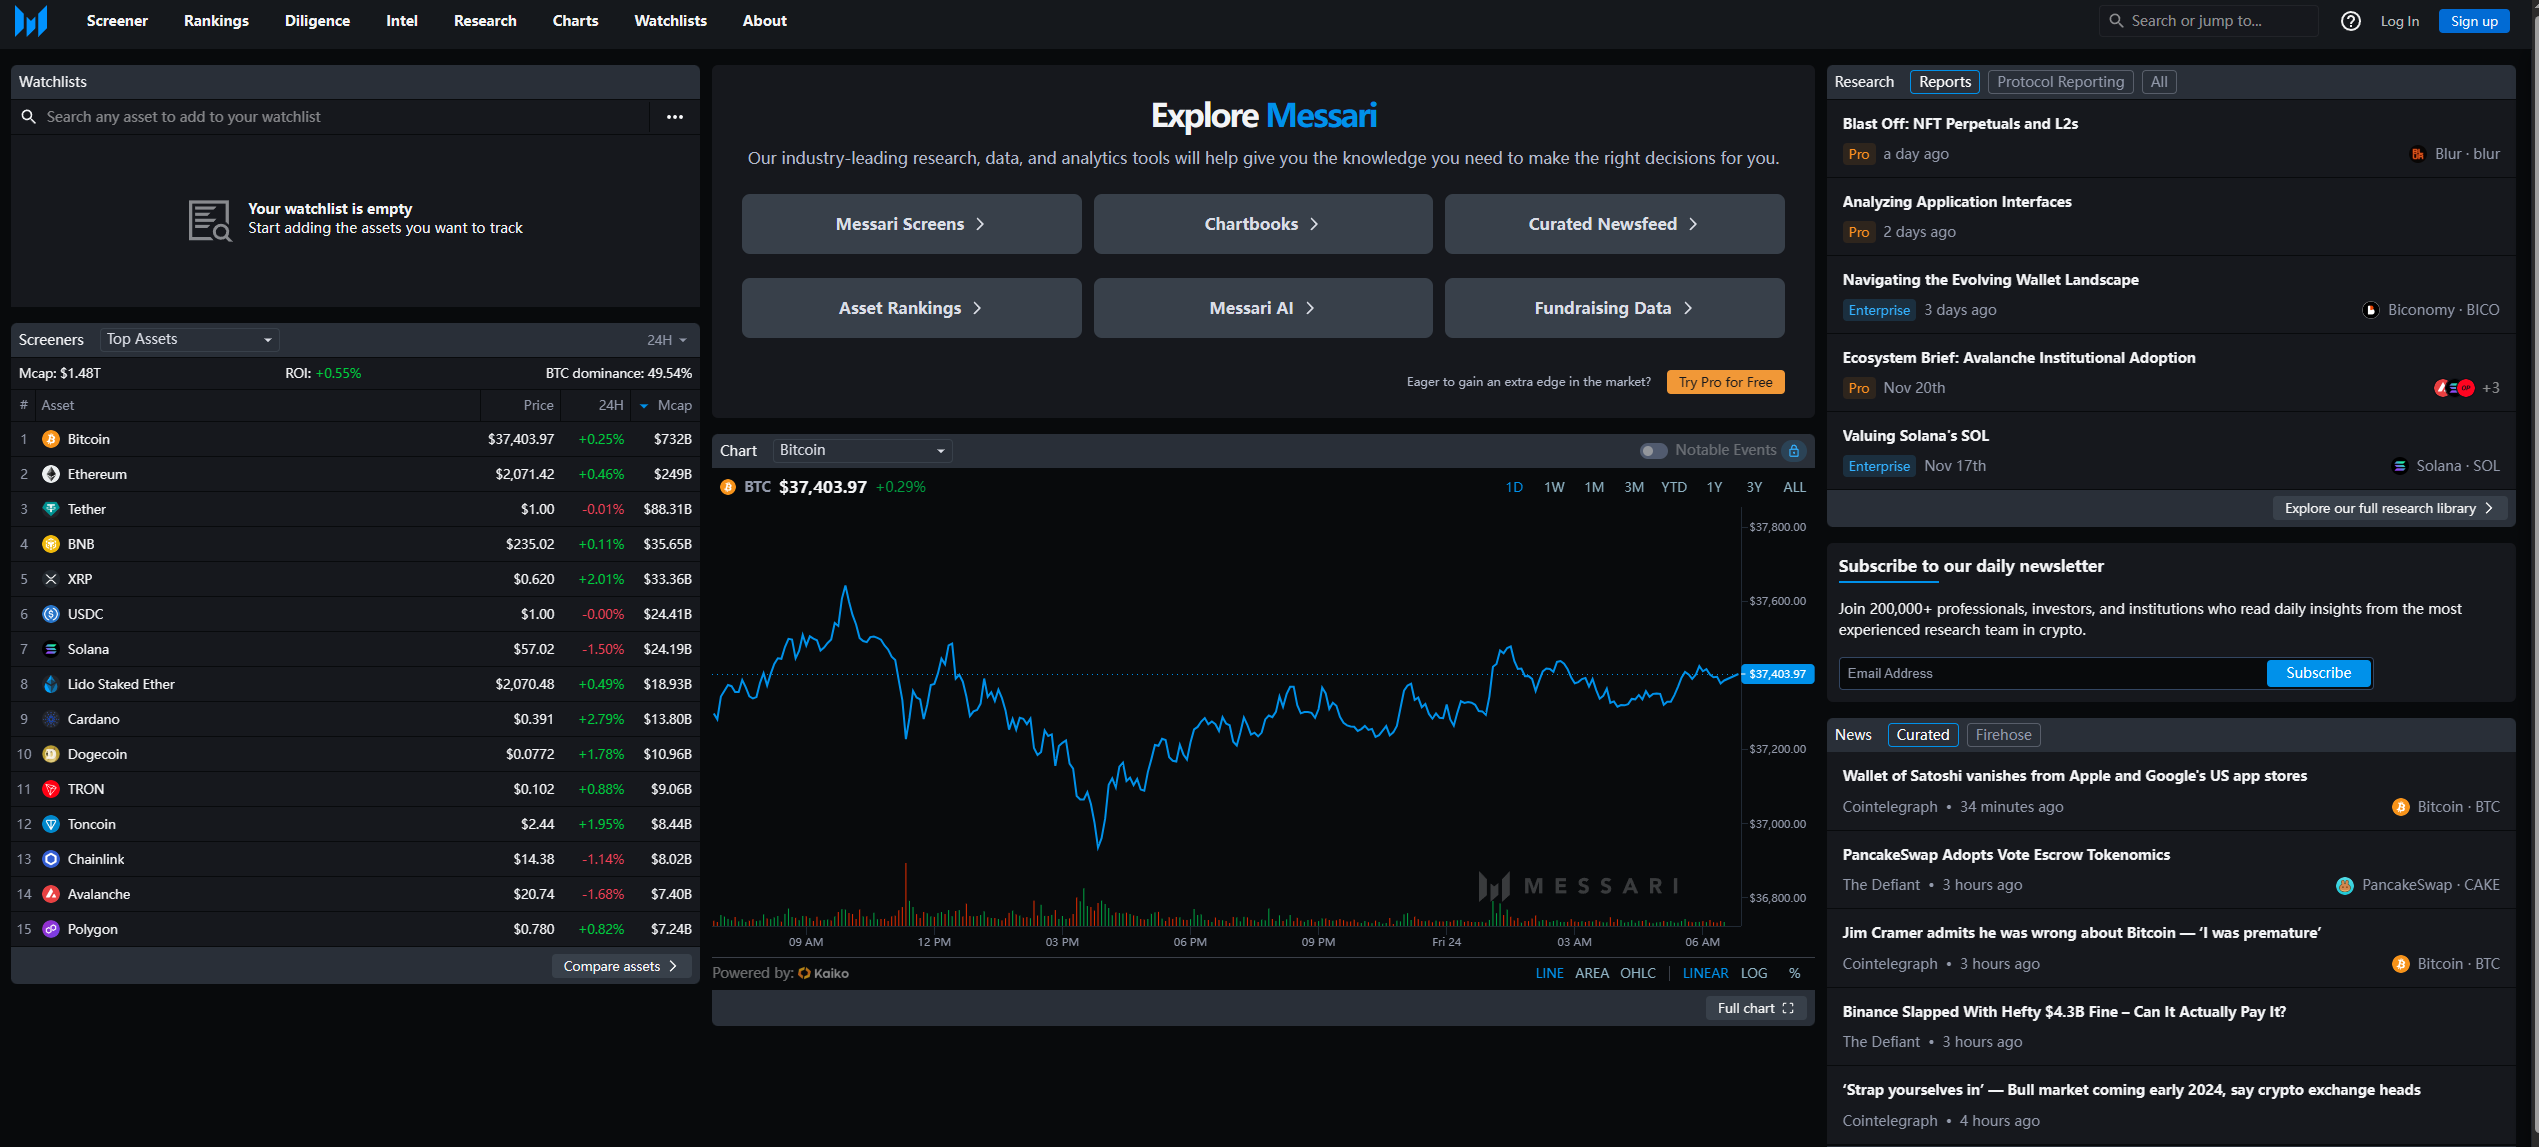This screenshot has width=2539, height=1147.
Task: Open Messari Screens card
Action: 911,224
